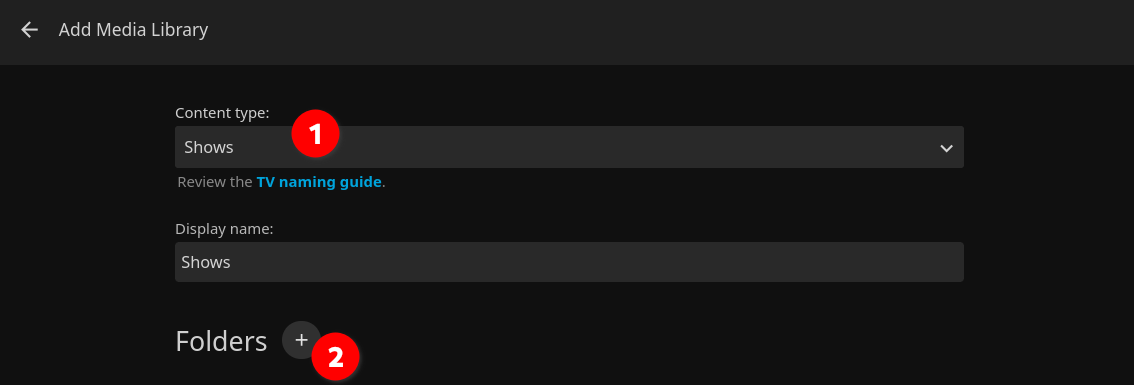Click an empty area of the top header bar
This screenshot has width=1134, height=385.
click(x=651, y=32)
